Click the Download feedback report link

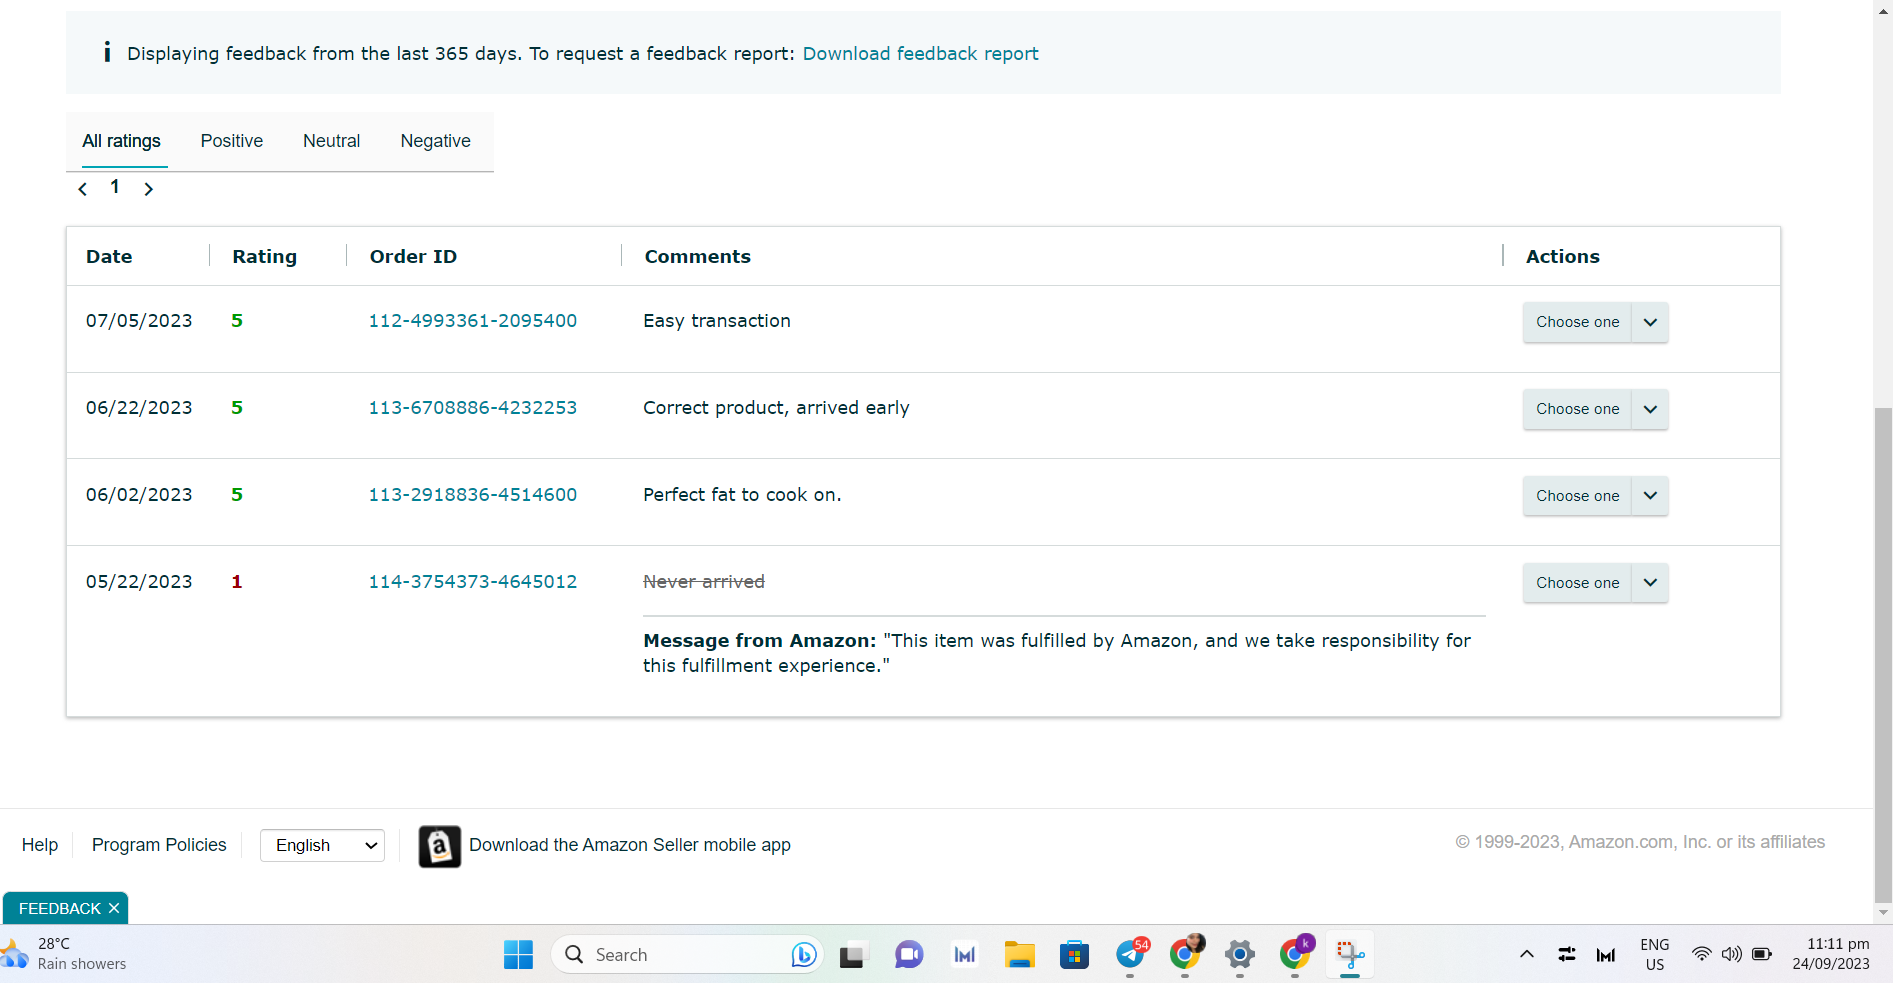(x=920, y=53)
